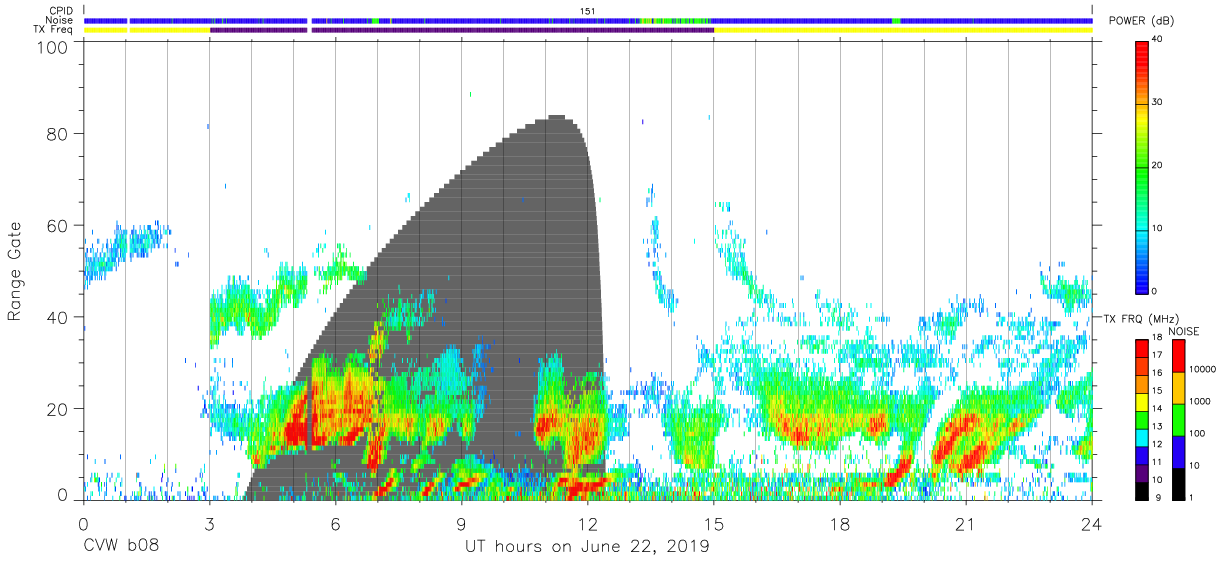1228x567 pixels.
Task: Click the POWER (dB) colorbar title
Action: pos(1142,21)
